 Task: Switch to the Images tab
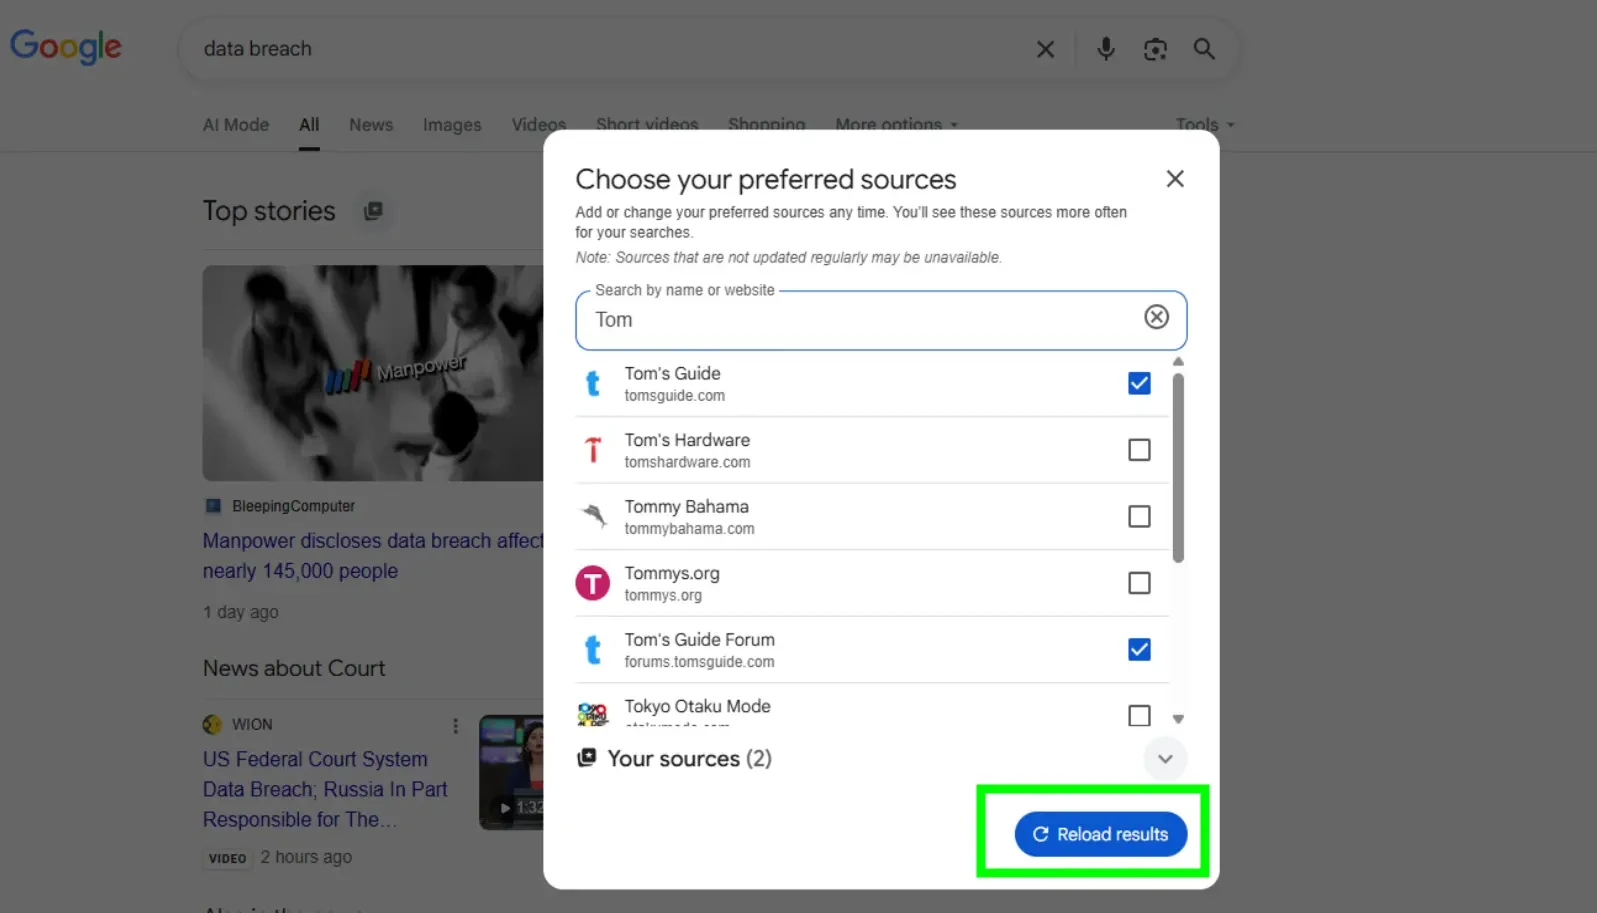452,125
